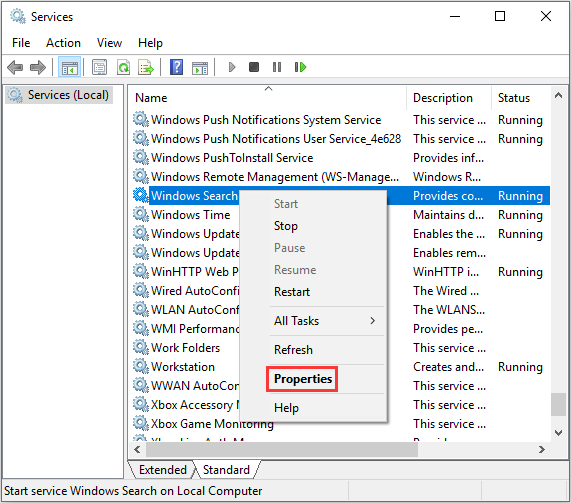The height and width of the screenshot is (503, 571).
Task: Switch to the Extended tab
Action: (162, 470)
